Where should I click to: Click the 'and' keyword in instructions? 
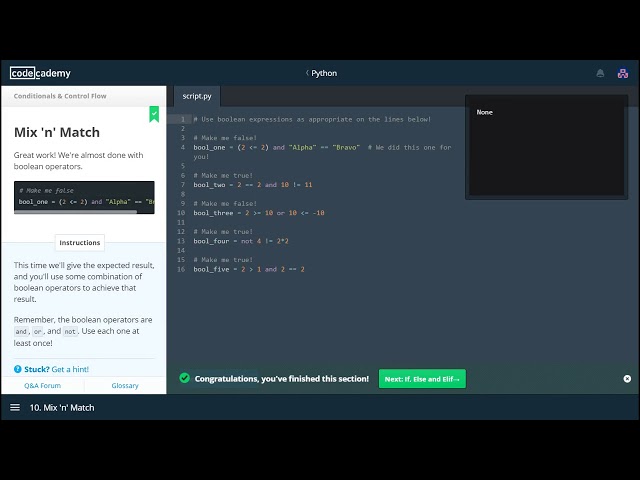21,331
